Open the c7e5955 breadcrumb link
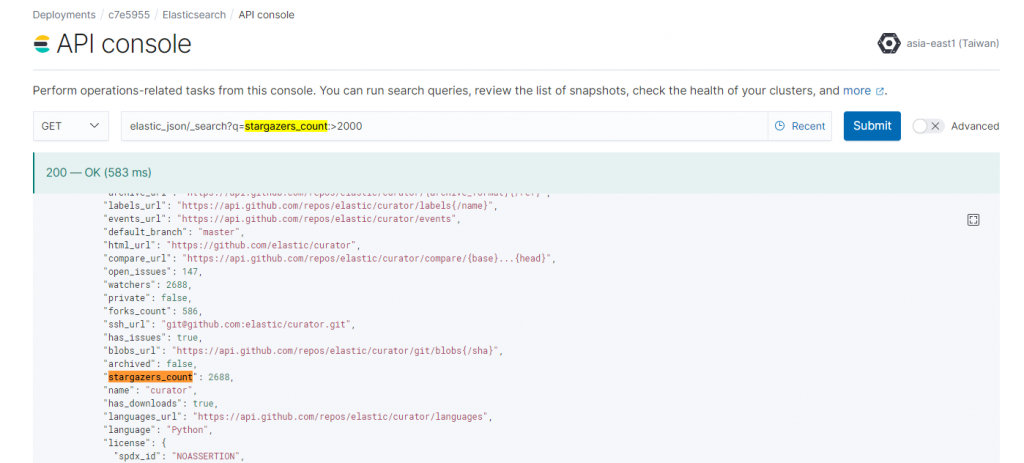The image size is (1024, 463). (x=129, y=14)
